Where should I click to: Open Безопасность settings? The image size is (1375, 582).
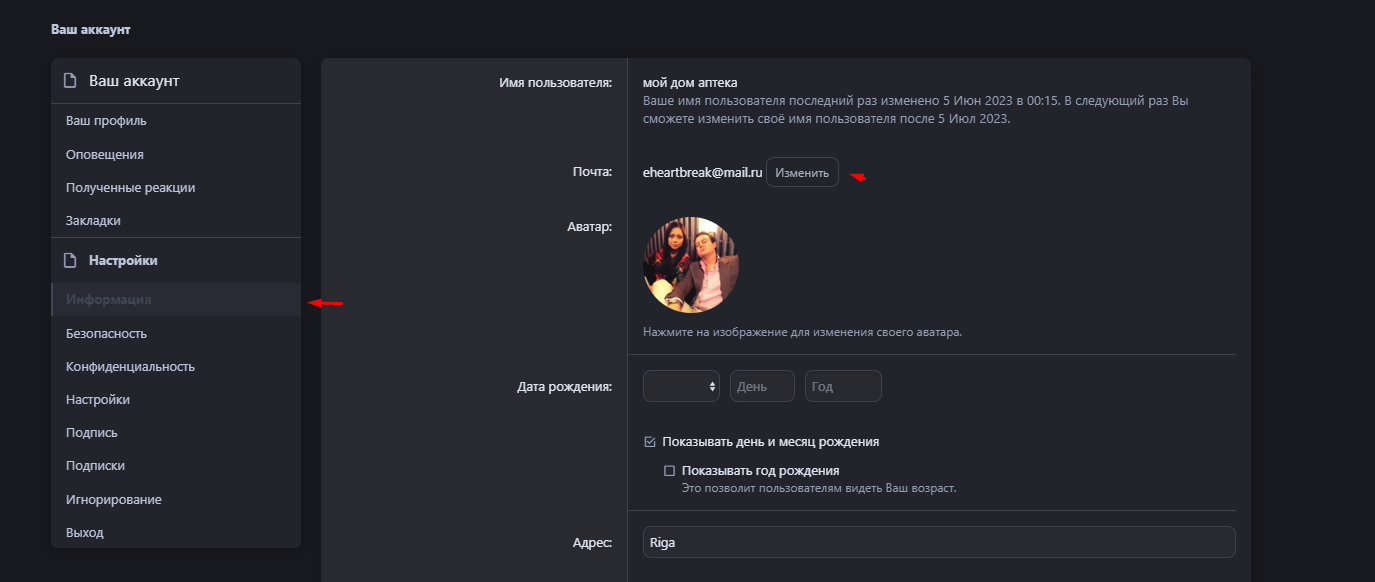tap(106, 334)
